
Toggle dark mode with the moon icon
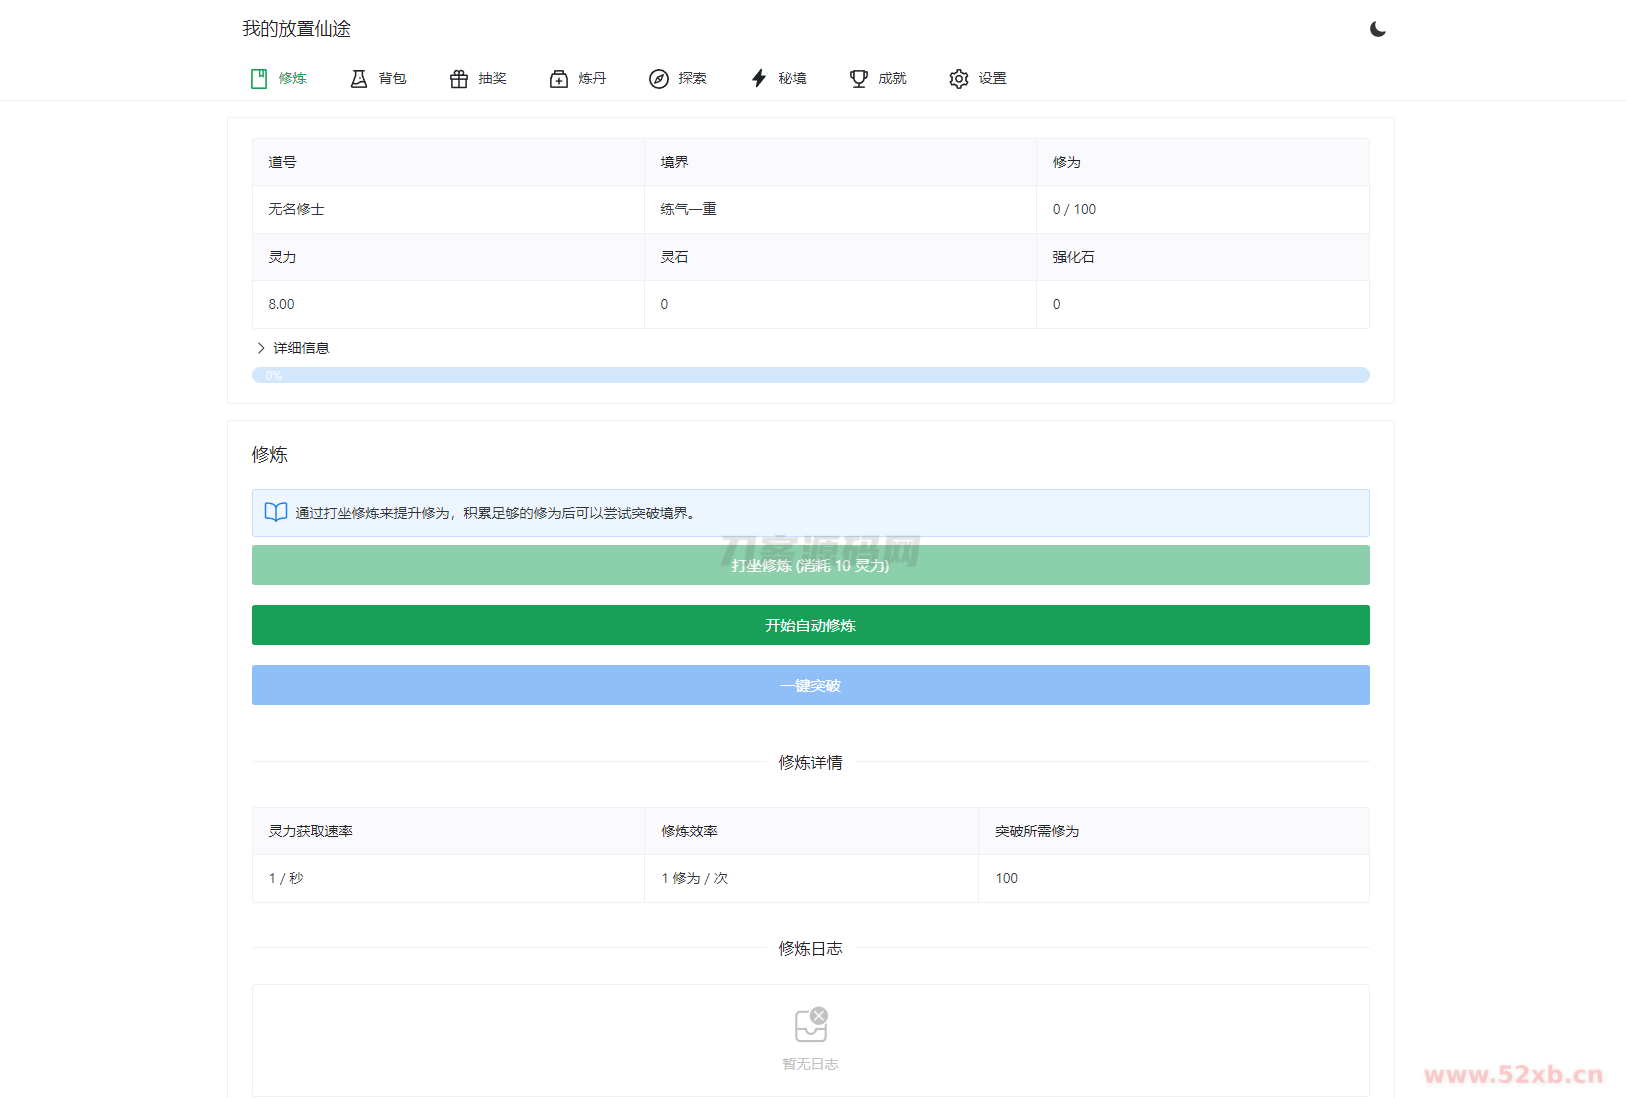(x=1378, y=29)
